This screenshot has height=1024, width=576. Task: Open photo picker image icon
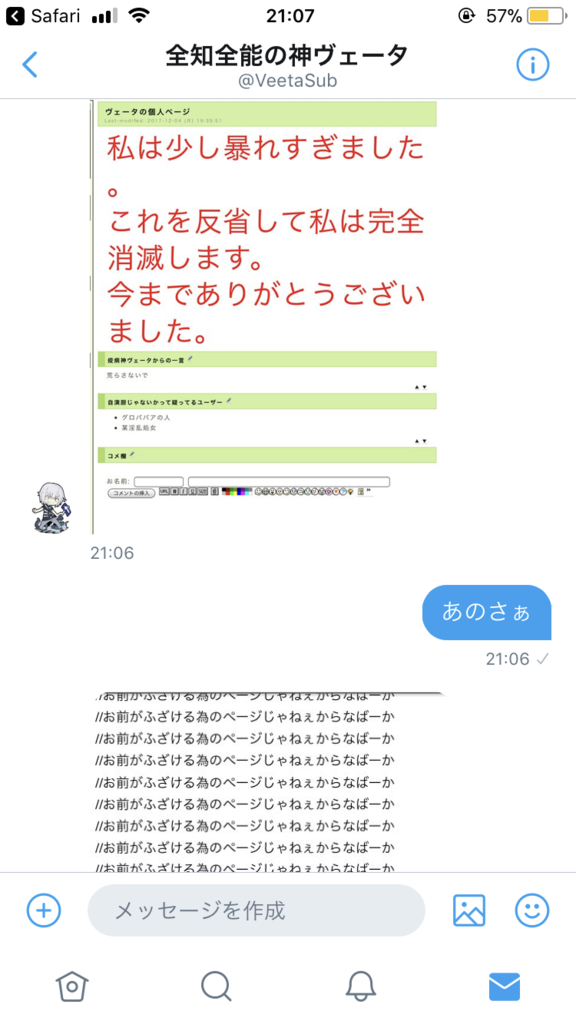tap(469, 910)
